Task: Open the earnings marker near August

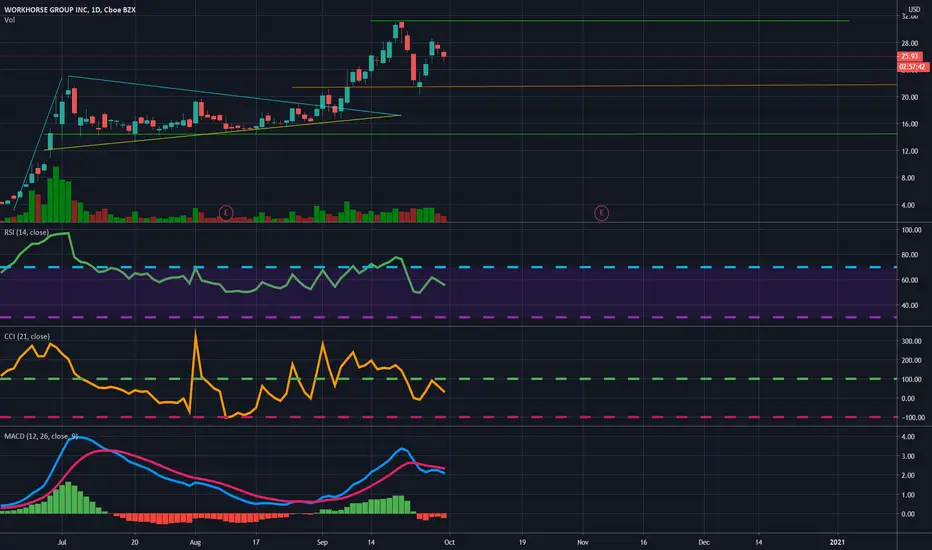Action: pyautogui.click(x=226, y=212)
